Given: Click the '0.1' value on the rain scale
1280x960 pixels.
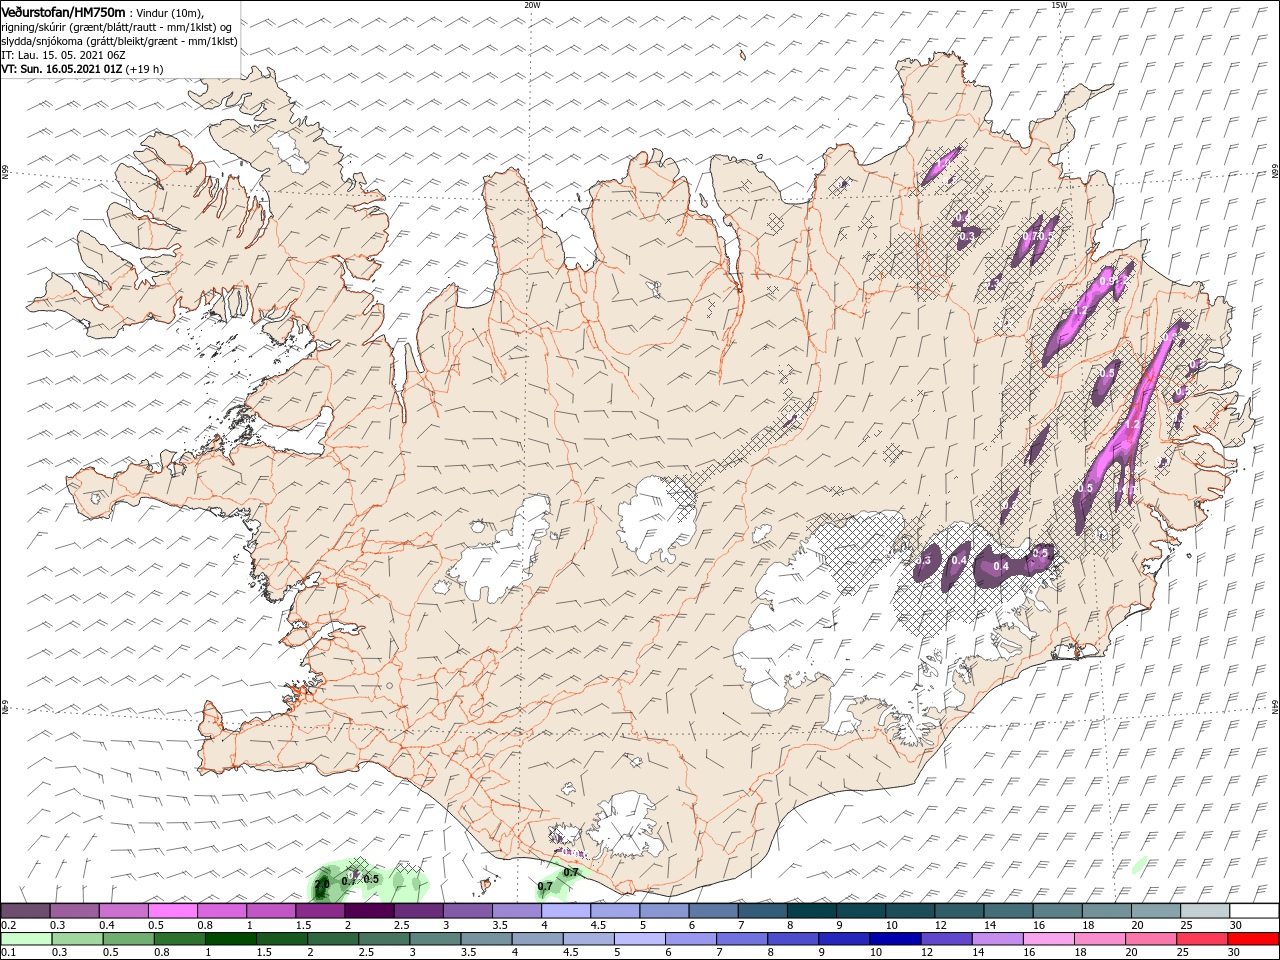Looking at the screenshot, I should coord(7,952).
